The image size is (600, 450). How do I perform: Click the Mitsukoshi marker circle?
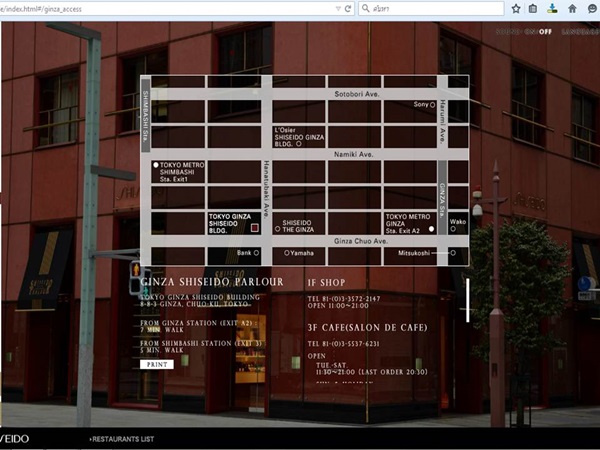(453, 253)
